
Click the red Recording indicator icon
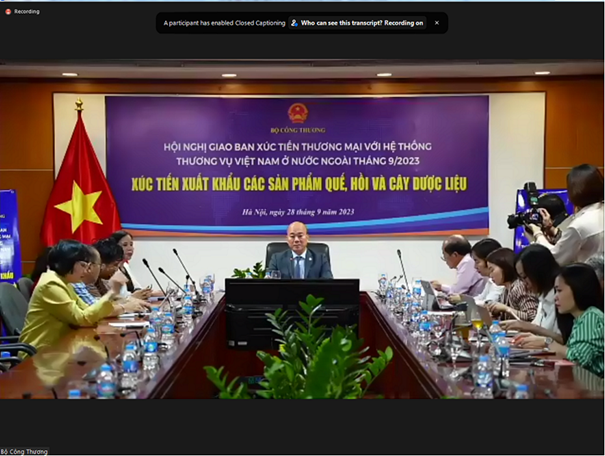point(8,12)
